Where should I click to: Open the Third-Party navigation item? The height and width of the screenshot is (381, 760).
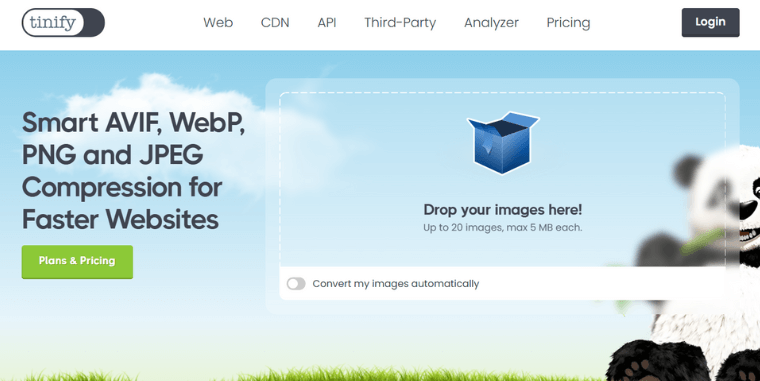pyautogui.click(x=400, y=22)
